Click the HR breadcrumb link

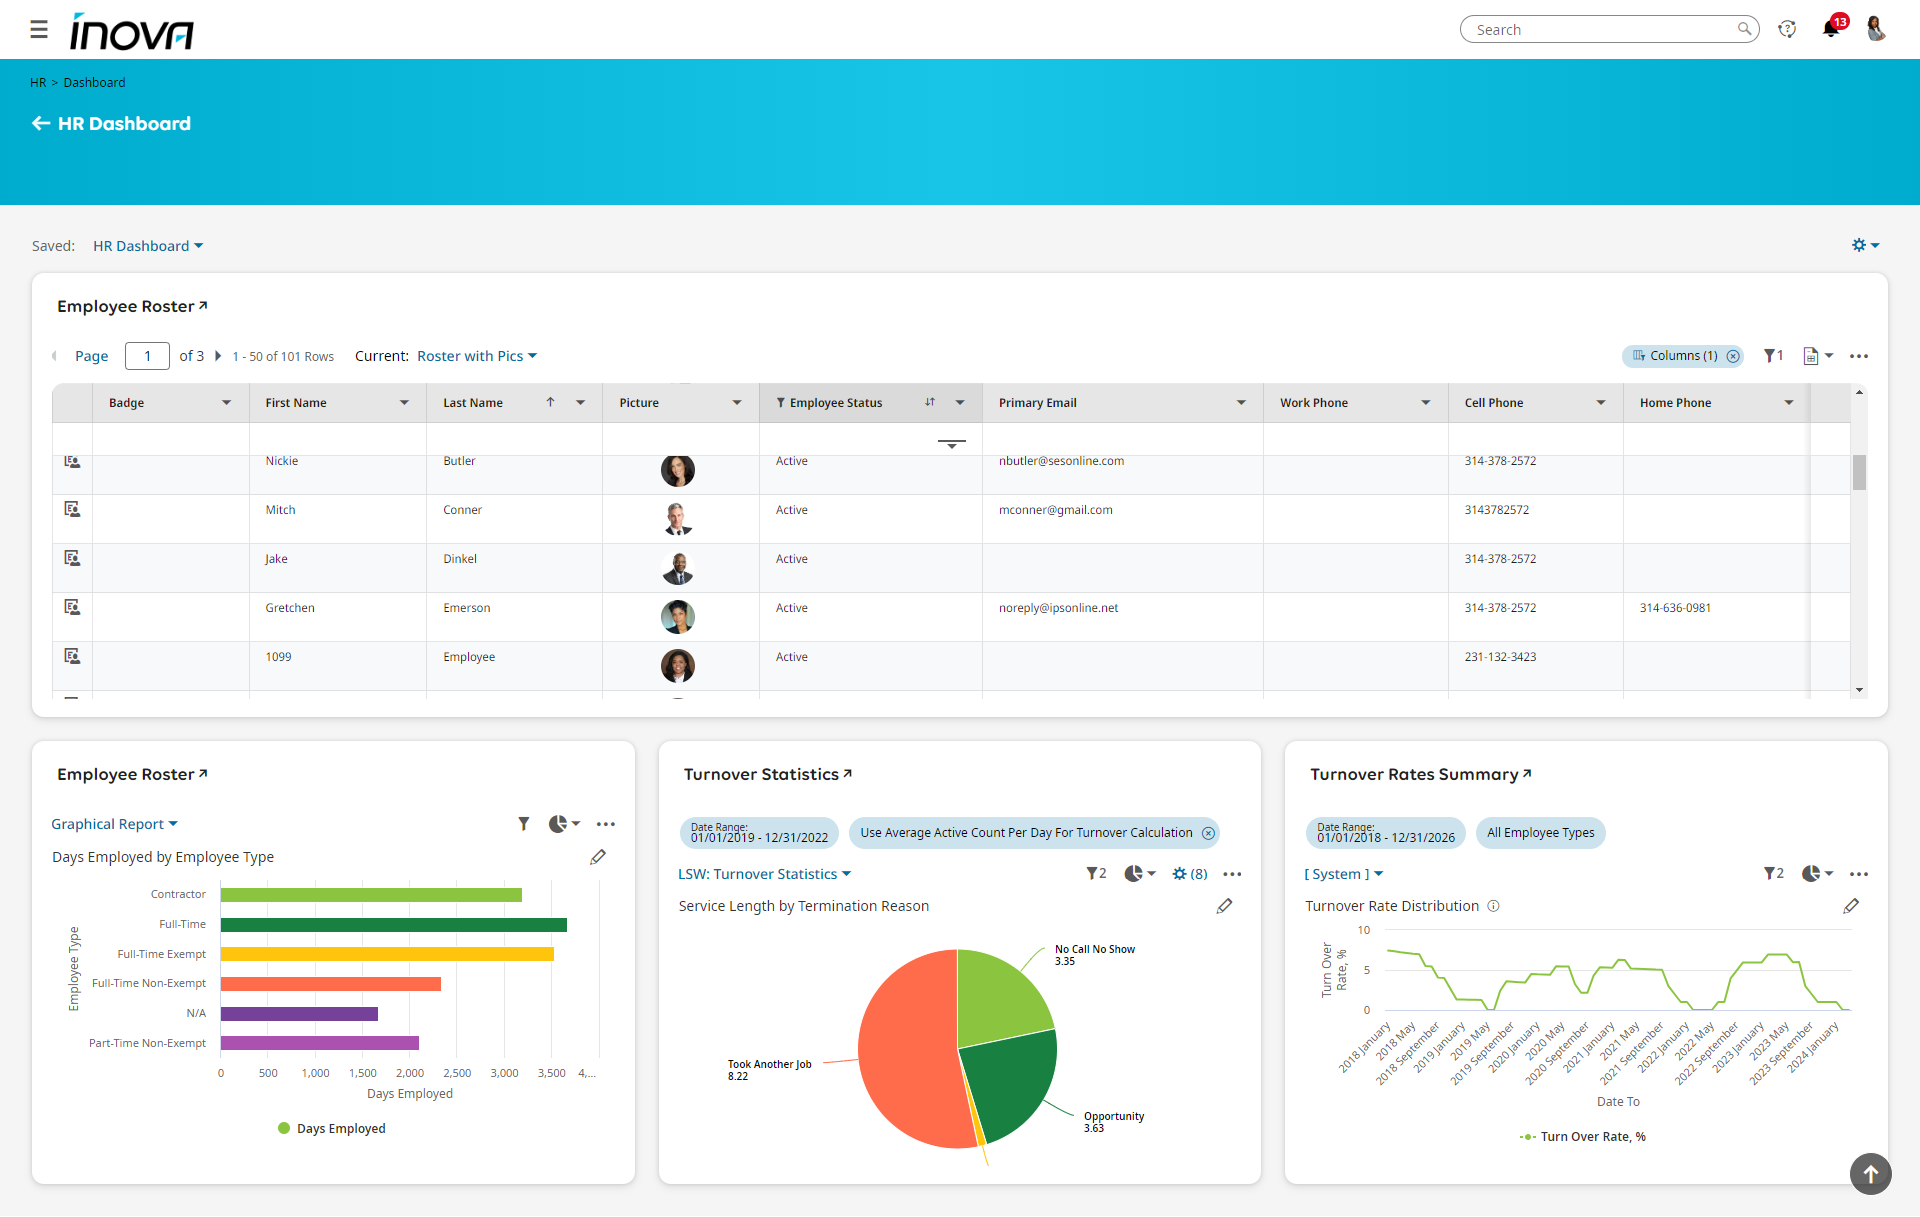pyautogui.click(x=38, y=83)
